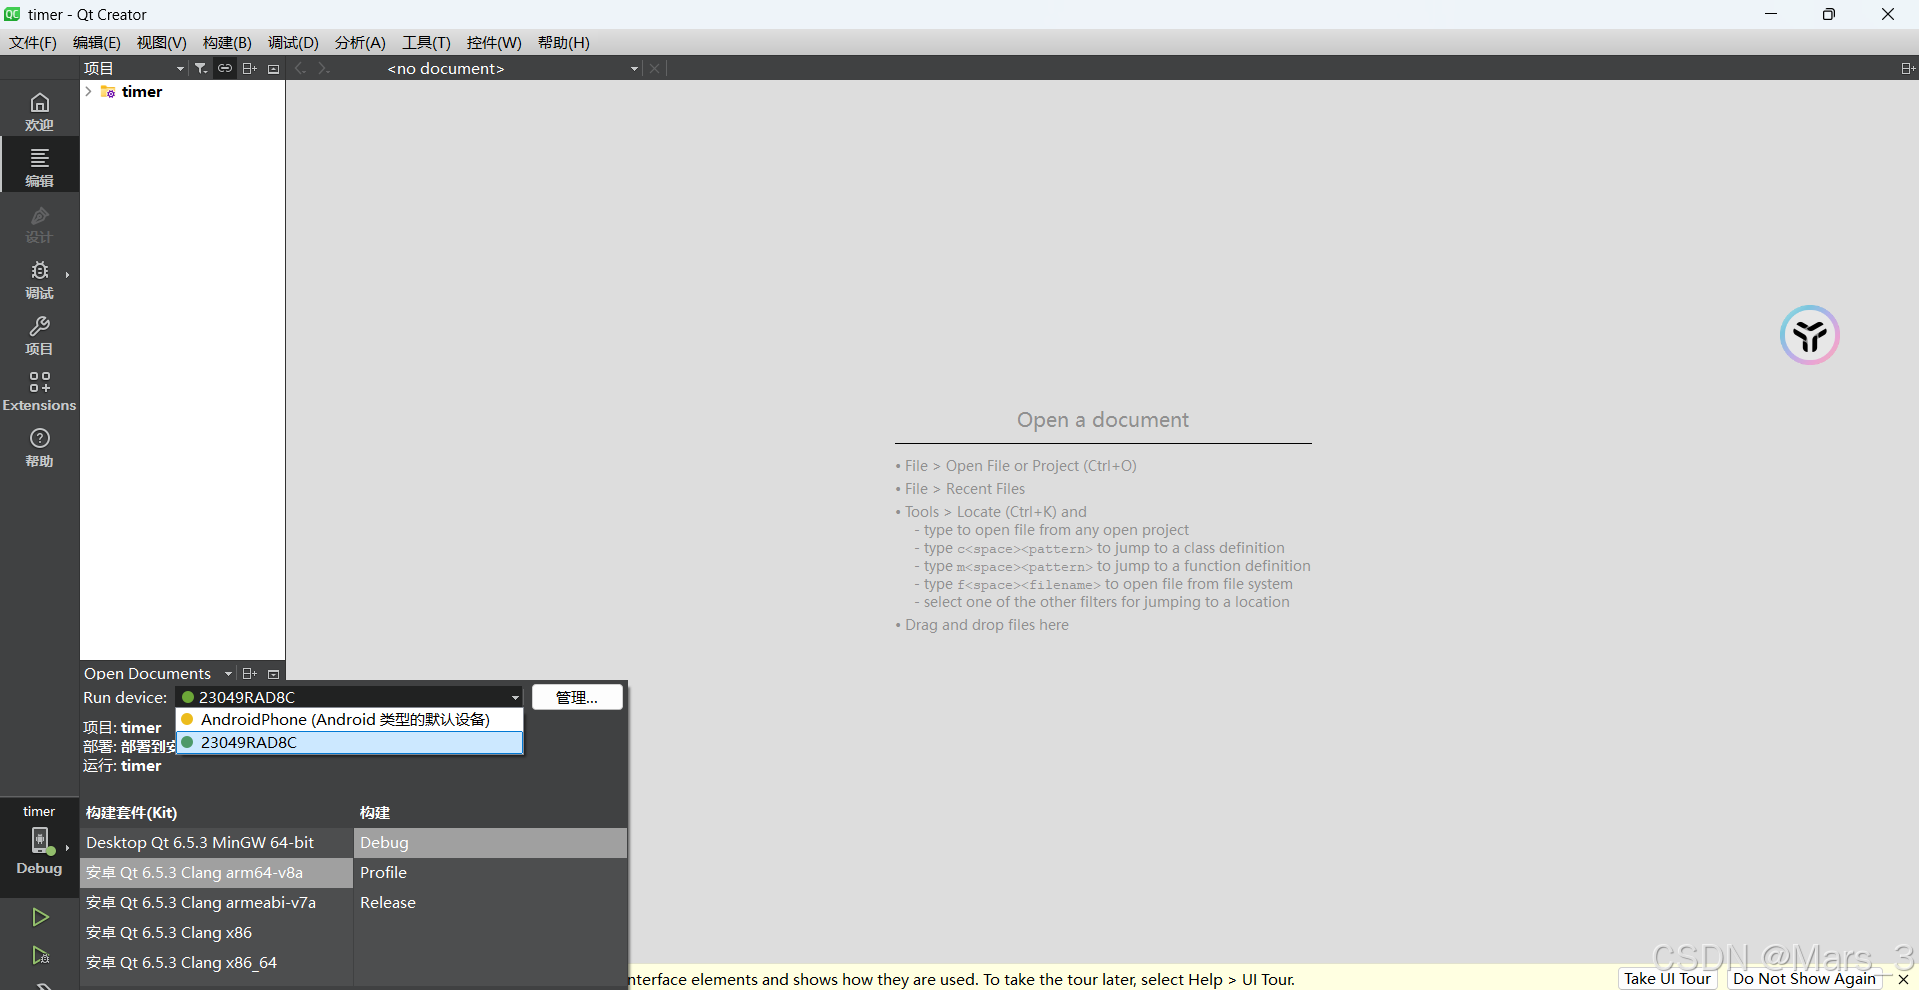This screenshot has height=990, width=1919.
Task: Select the Profile build configuration
Action: point(490,873)
